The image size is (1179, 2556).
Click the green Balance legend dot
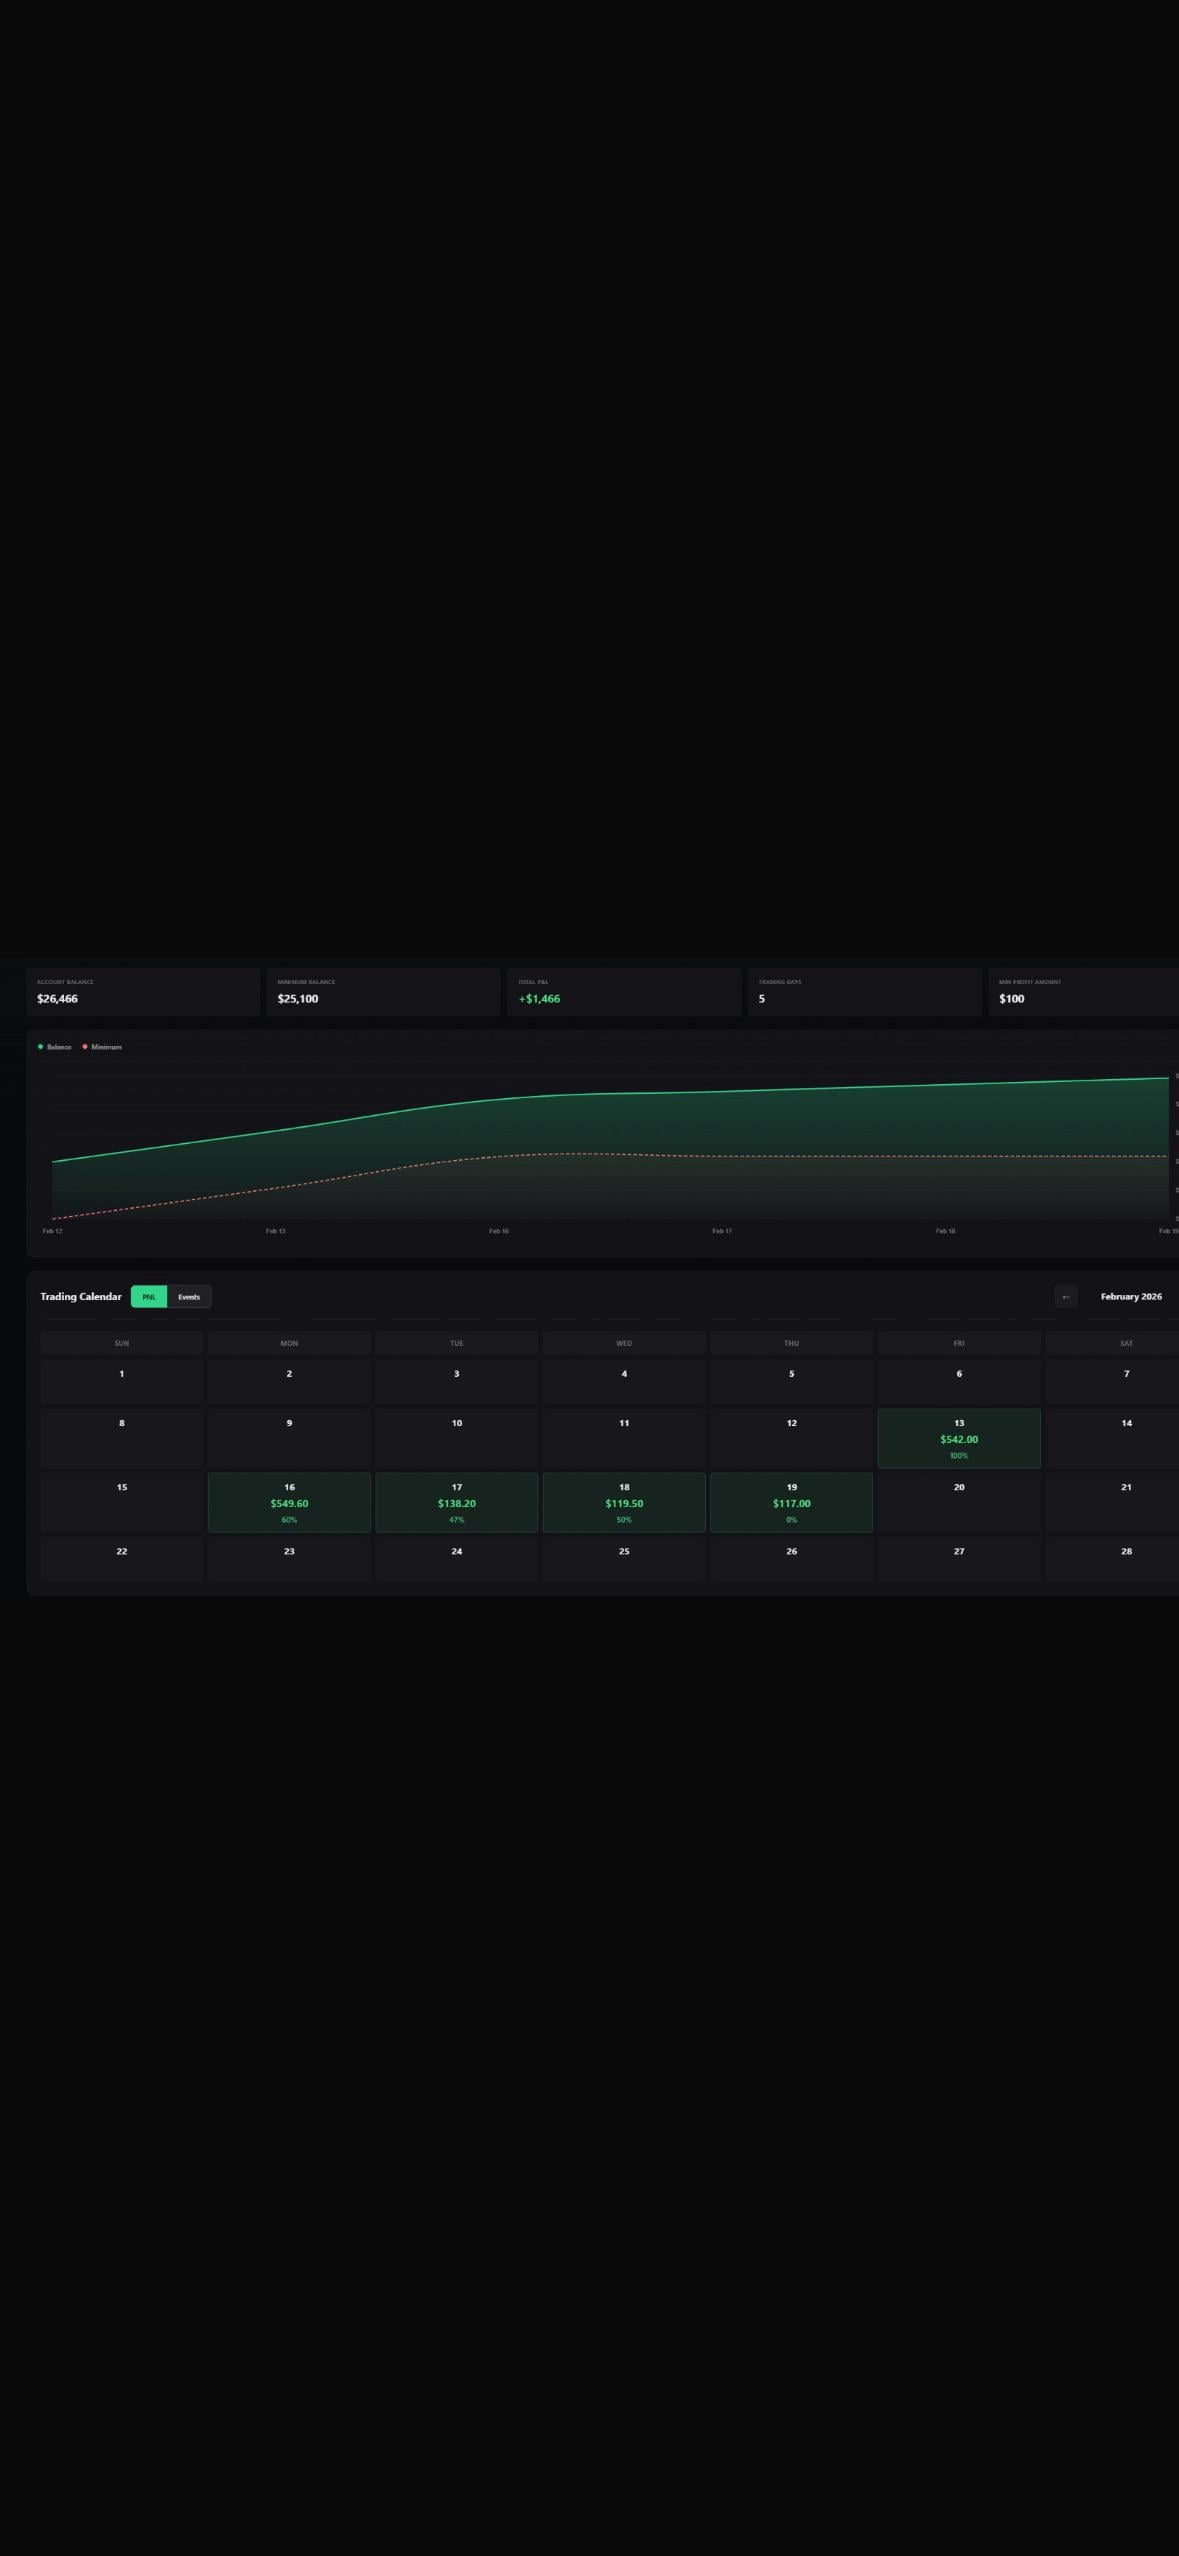coord(40,1047)
